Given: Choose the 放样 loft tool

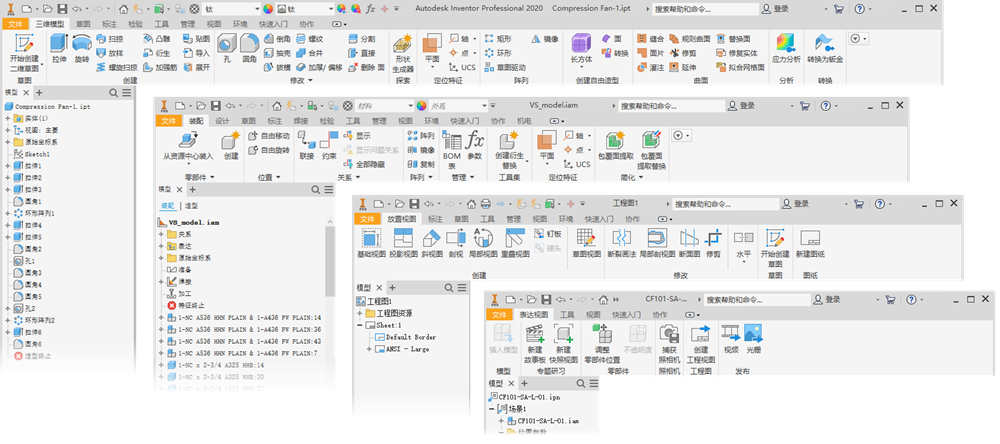Looking at the screenshot, I should (109, 53).
